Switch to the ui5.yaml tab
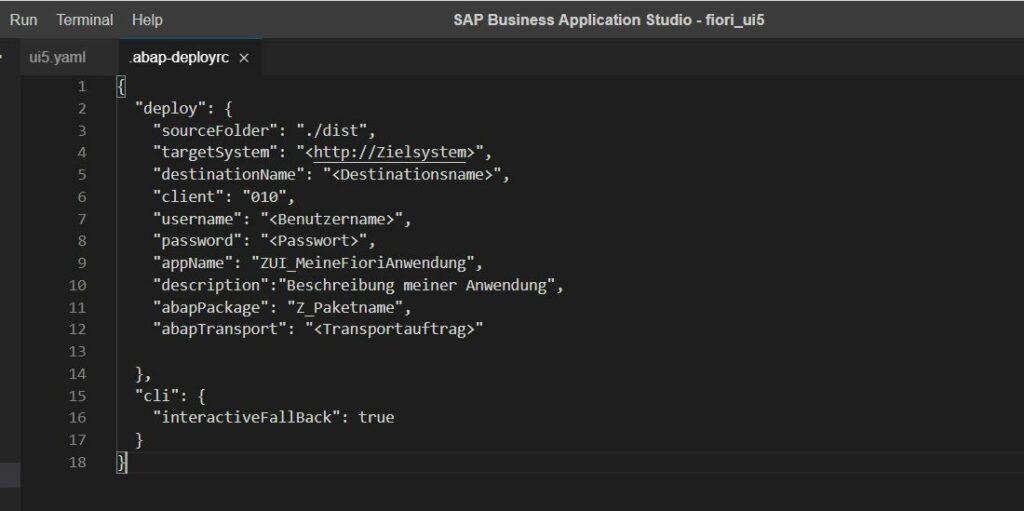Viewport: 1024px width, 511px height. click(57, 58)
